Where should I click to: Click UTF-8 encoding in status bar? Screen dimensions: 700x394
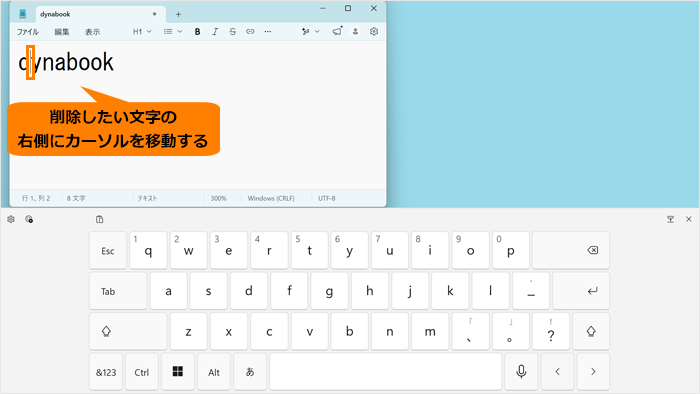coord(327,198)
